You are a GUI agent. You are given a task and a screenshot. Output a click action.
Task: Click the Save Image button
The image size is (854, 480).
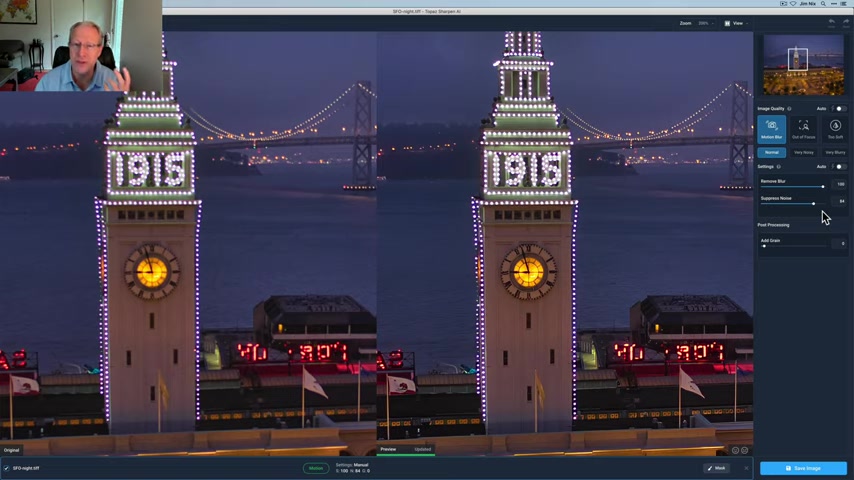pyautogui.click(x=803, y=468)
